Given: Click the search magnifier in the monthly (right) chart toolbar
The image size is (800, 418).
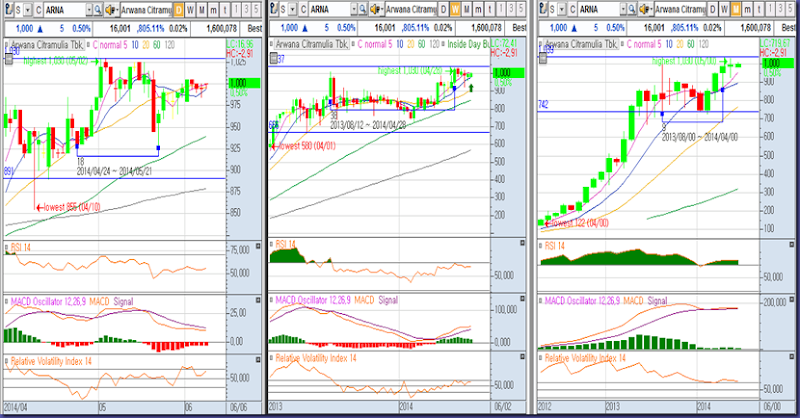Looking at the screenshot, I should click(x=632, y=9).
